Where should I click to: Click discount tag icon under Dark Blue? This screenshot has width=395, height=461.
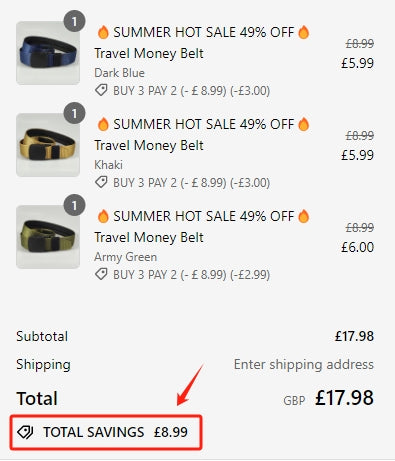pos(101,90)
